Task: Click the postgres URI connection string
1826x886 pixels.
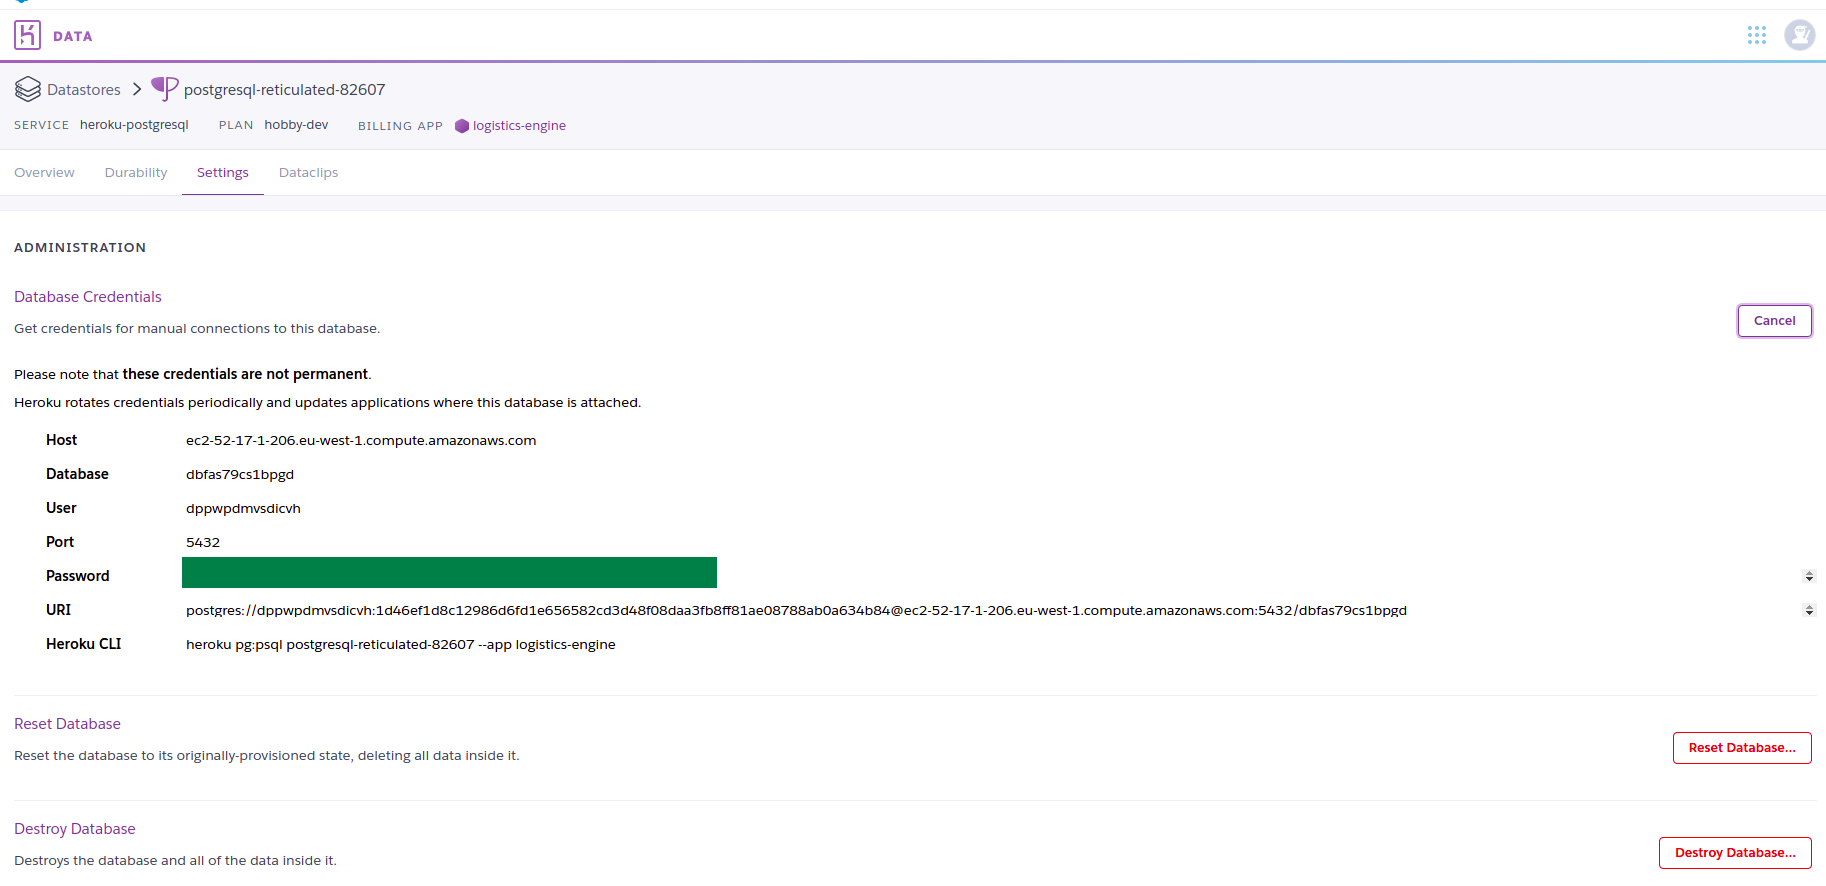Action: pos(796,611)
